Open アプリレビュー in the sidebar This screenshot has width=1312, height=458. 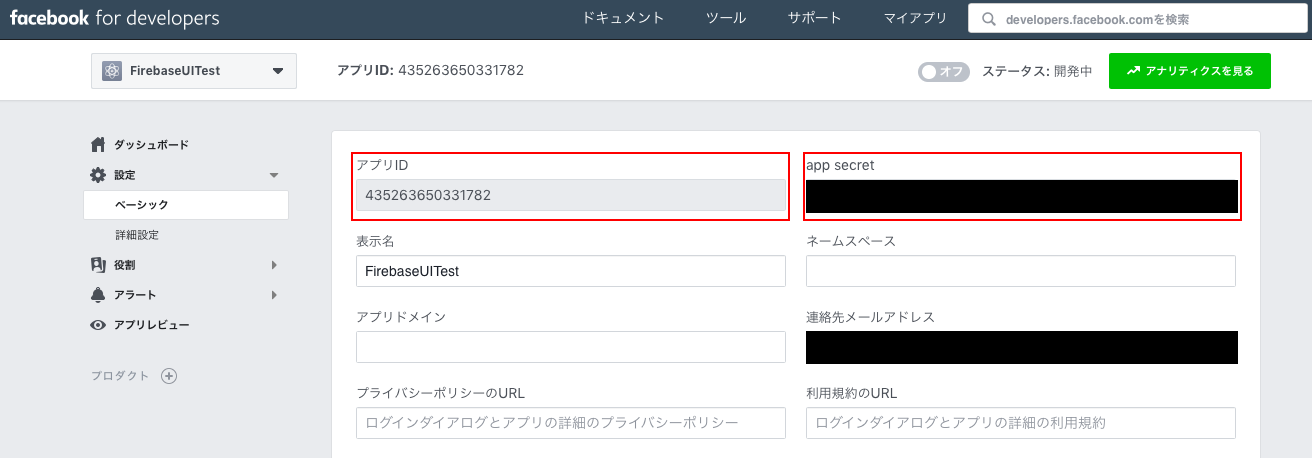tap(151, 325)
